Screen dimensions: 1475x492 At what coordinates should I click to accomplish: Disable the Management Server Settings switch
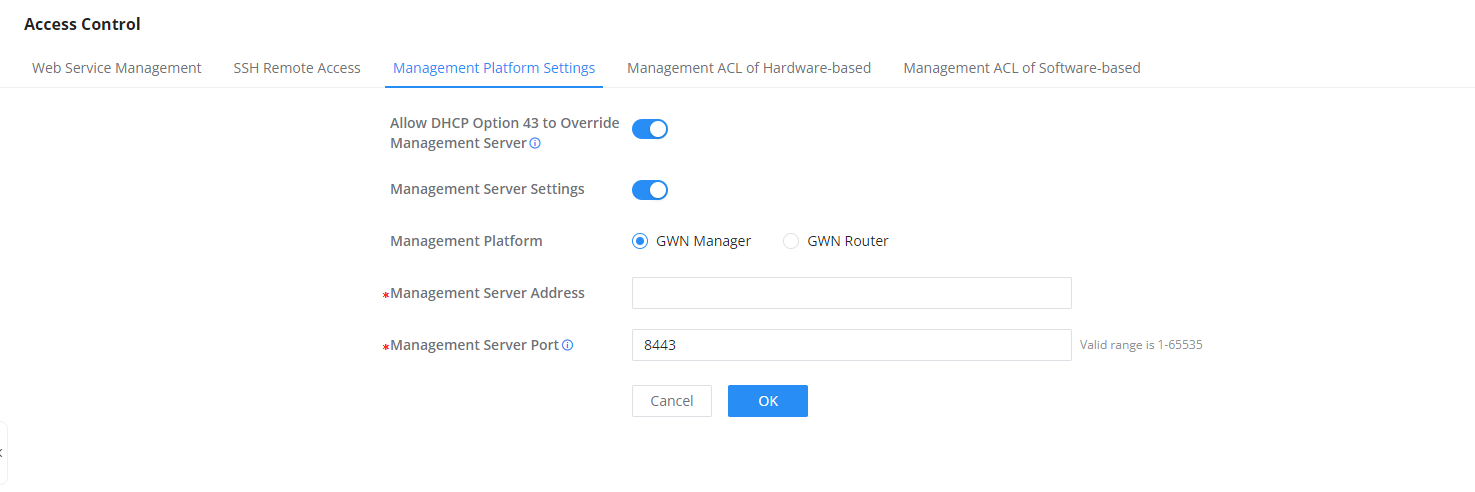tap(650, 190)
